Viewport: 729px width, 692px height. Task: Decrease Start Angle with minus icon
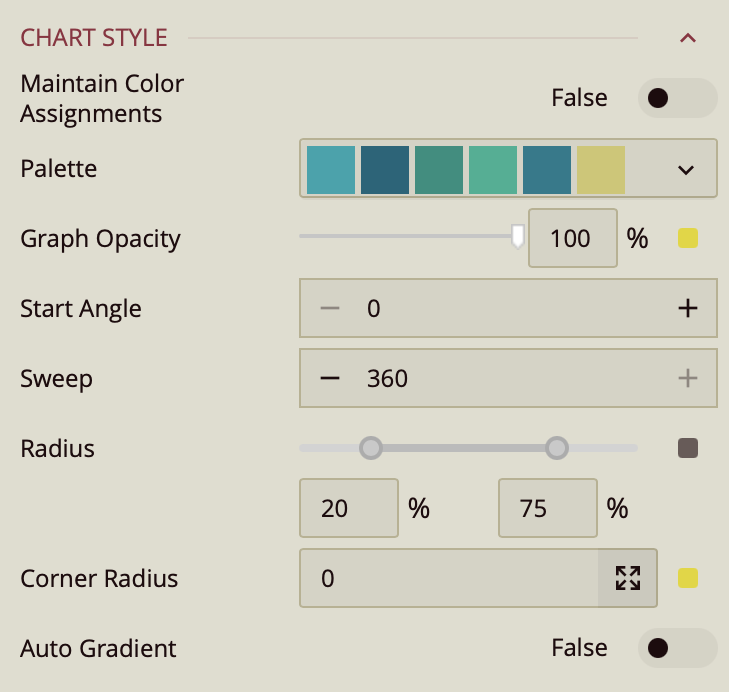330,308
